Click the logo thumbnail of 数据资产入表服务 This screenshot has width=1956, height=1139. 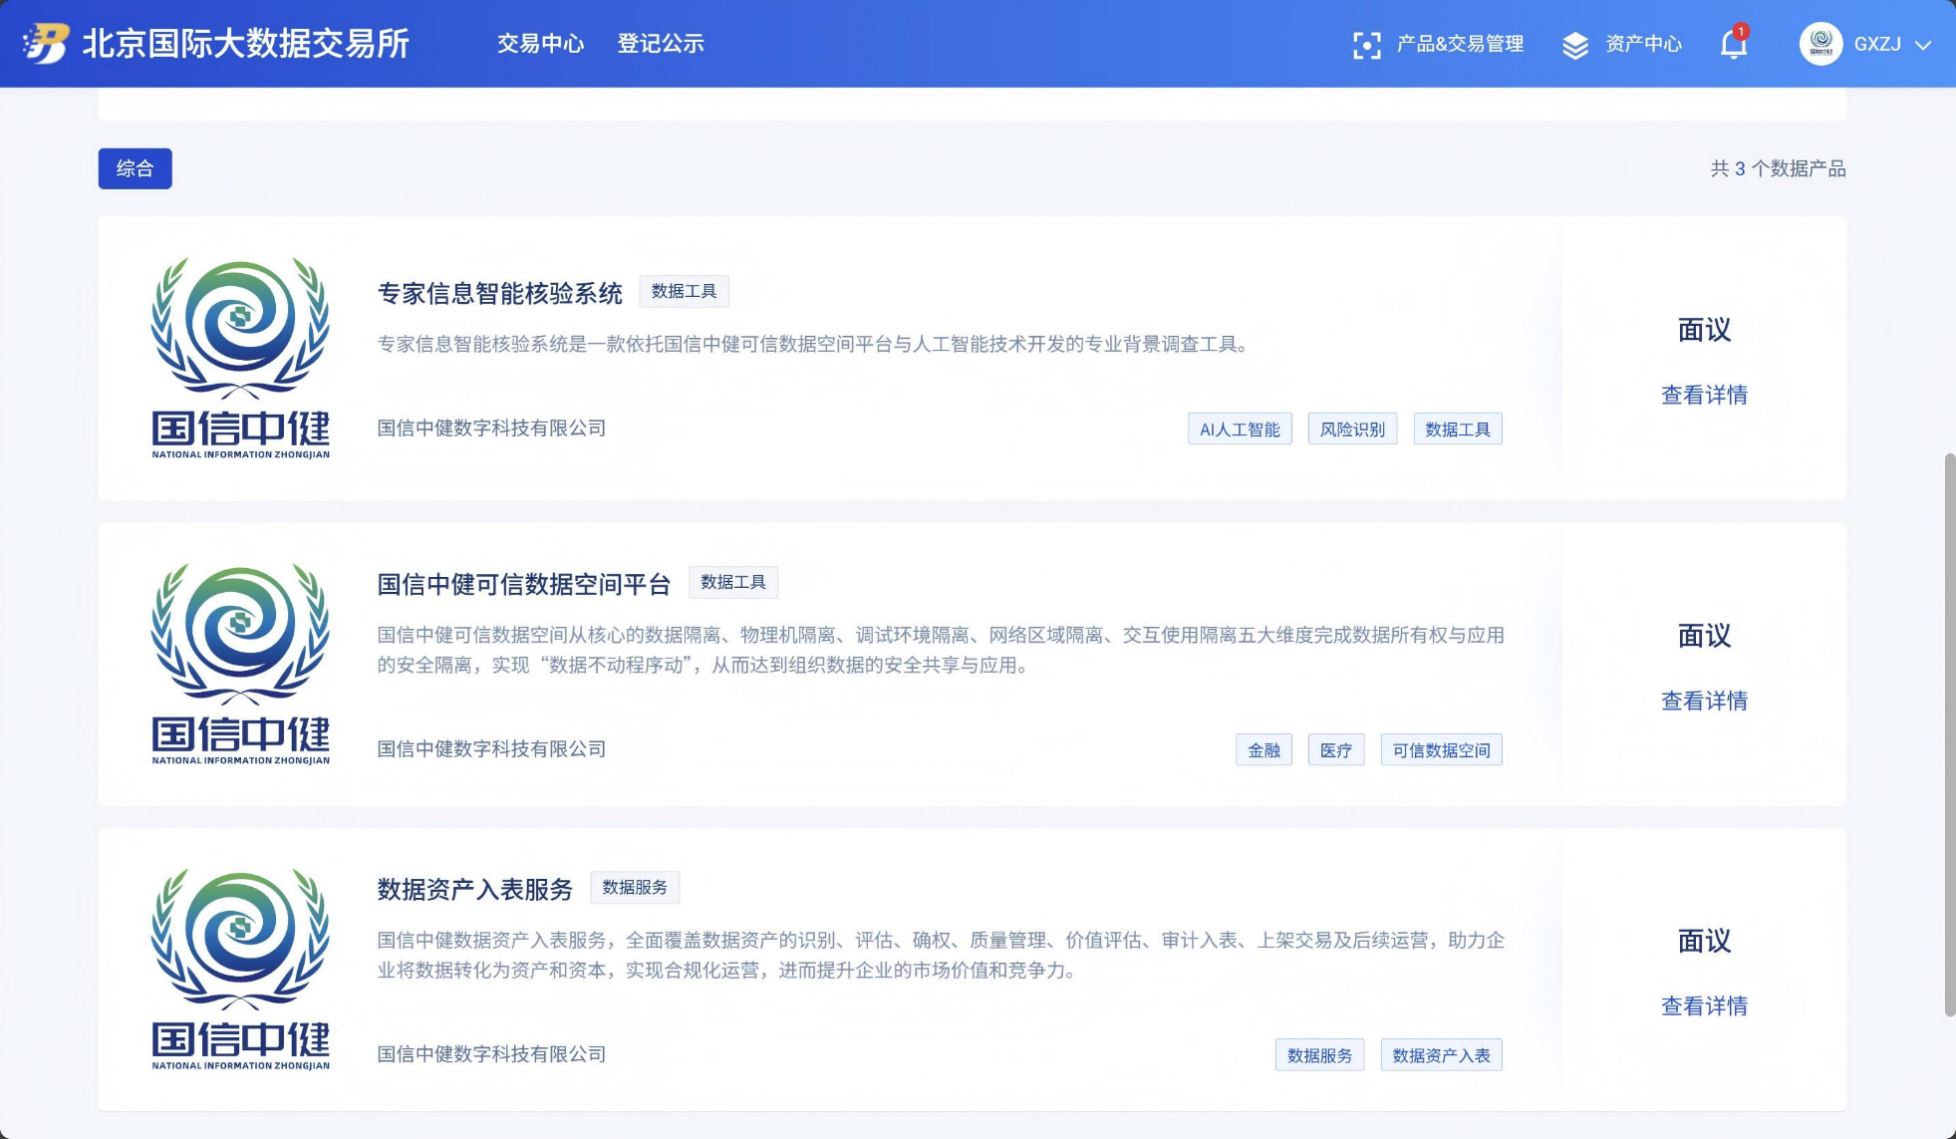[240, 969]
